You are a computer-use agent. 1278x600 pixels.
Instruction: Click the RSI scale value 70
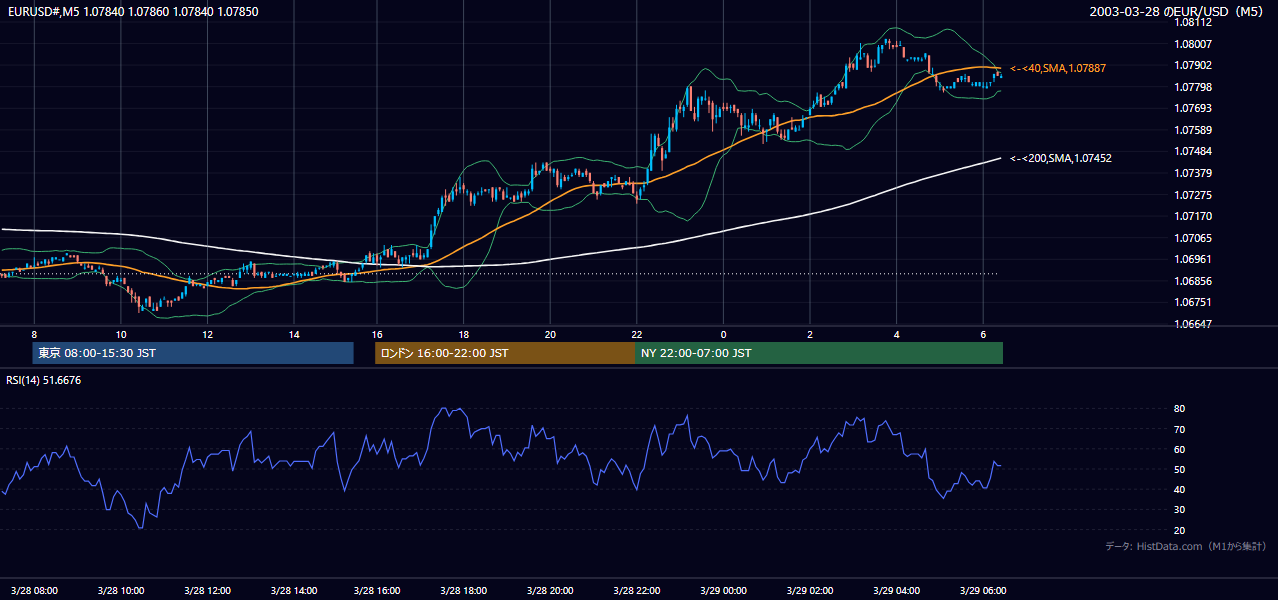(x=1179, y=429)
